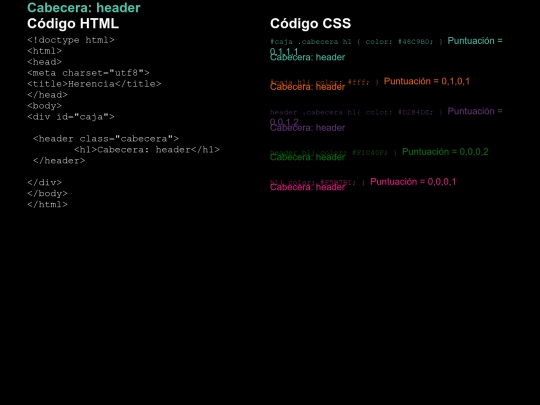Click the orange "Cabecera: header" sample
The height and width of the screenshot is (405, 540).
click(x=307, y=87)
